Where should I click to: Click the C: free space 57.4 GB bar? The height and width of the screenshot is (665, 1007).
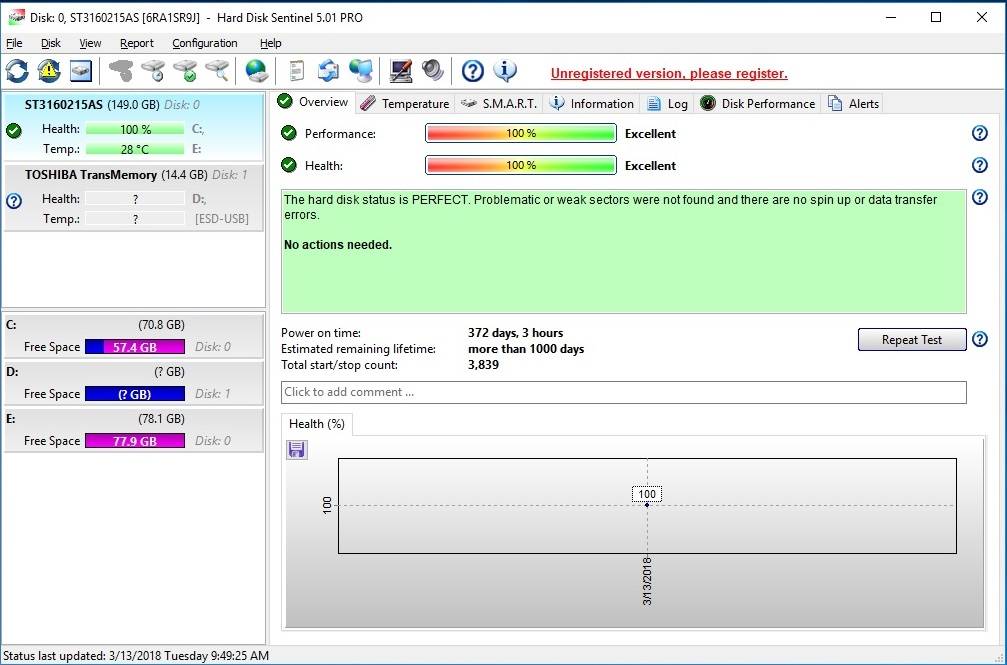tap(135, 347)
